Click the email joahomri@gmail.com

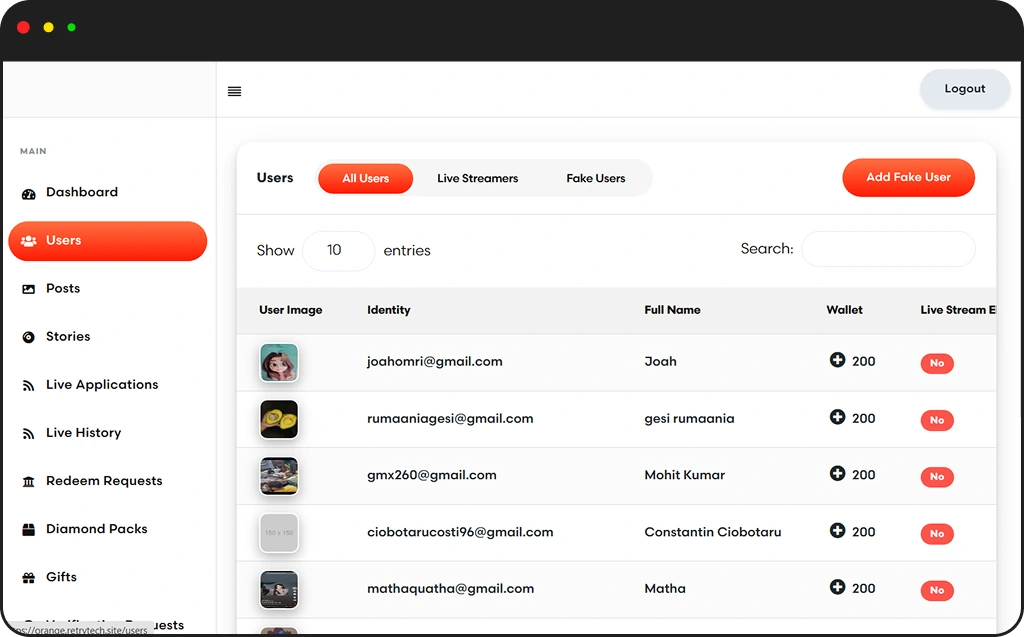click(435, 362)
